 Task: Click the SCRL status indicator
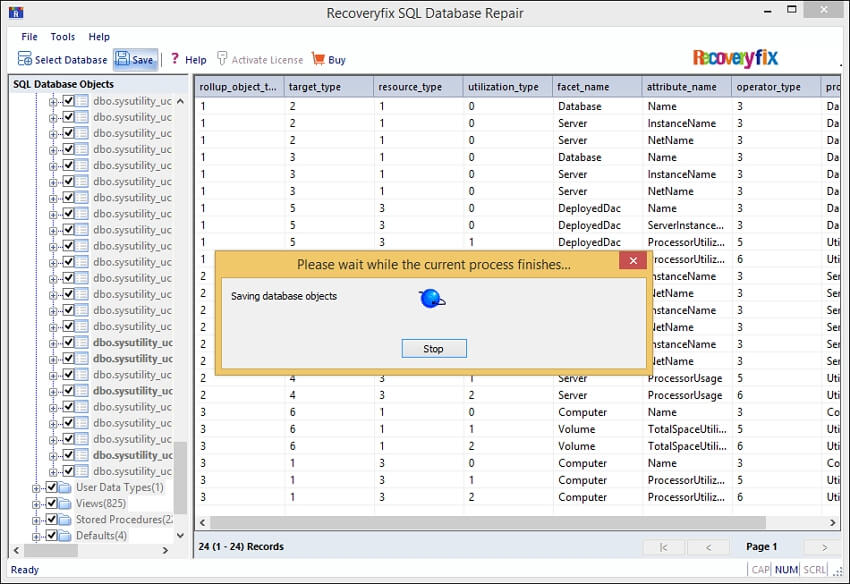815,570
